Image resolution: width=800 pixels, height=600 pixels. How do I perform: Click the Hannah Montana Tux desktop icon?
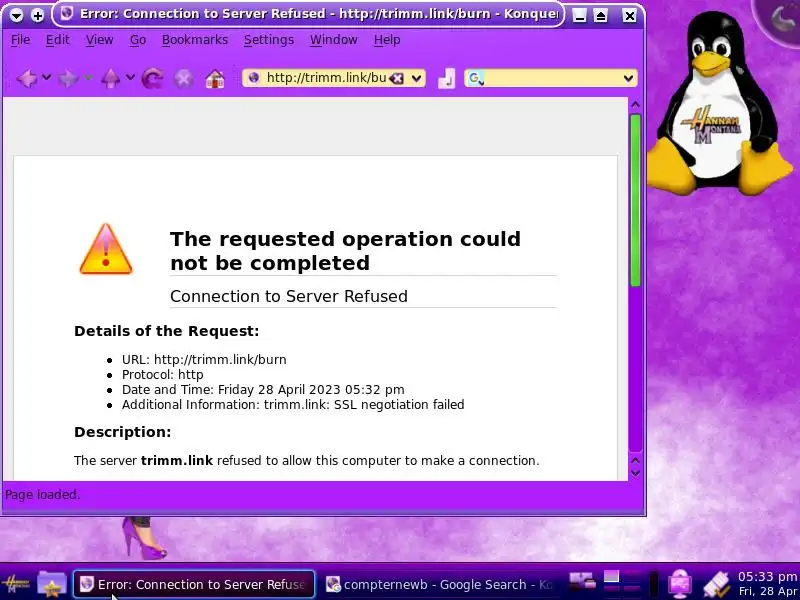click(x=722, y=105)
